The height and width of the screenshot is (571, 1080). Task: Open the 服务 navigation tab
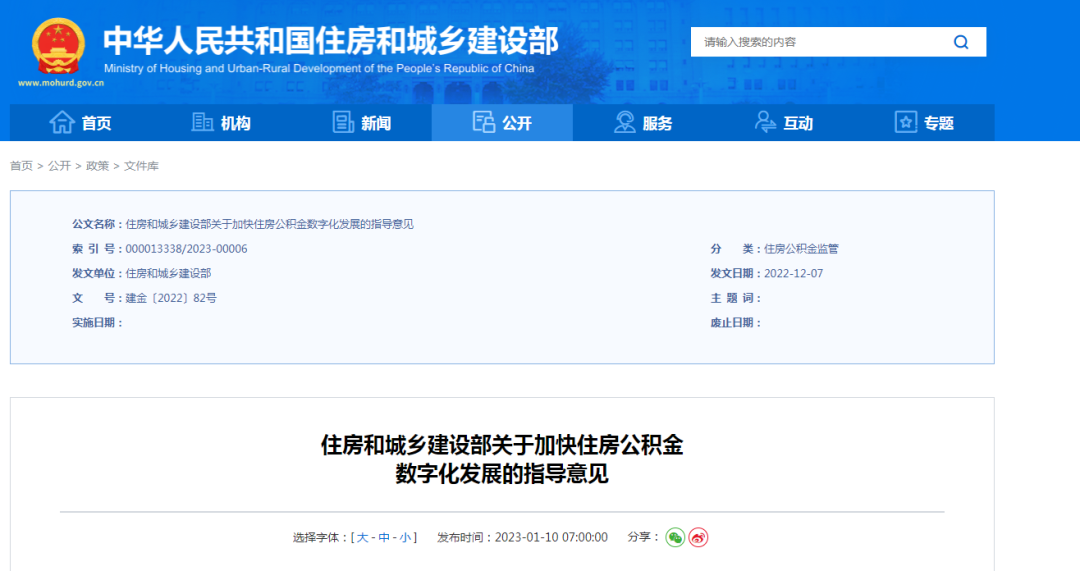[643, 123]
